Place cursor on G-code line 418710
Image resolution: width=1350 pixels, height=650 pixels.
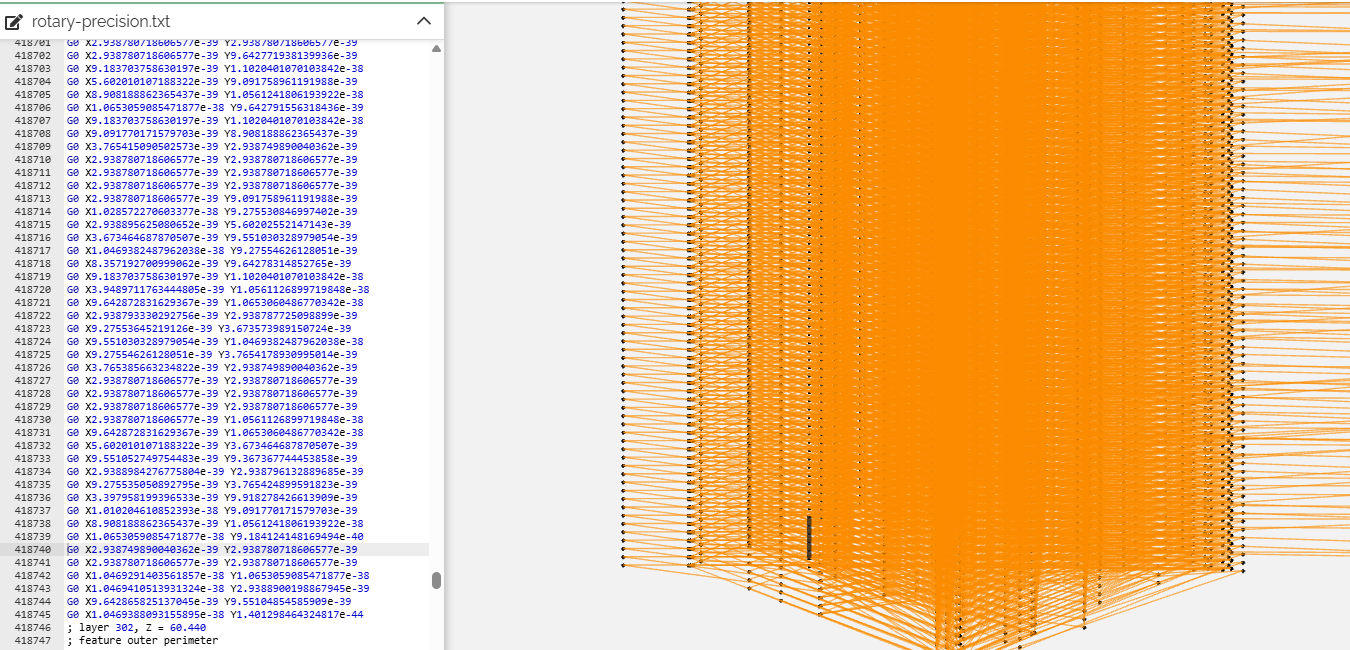pos(211,159)
